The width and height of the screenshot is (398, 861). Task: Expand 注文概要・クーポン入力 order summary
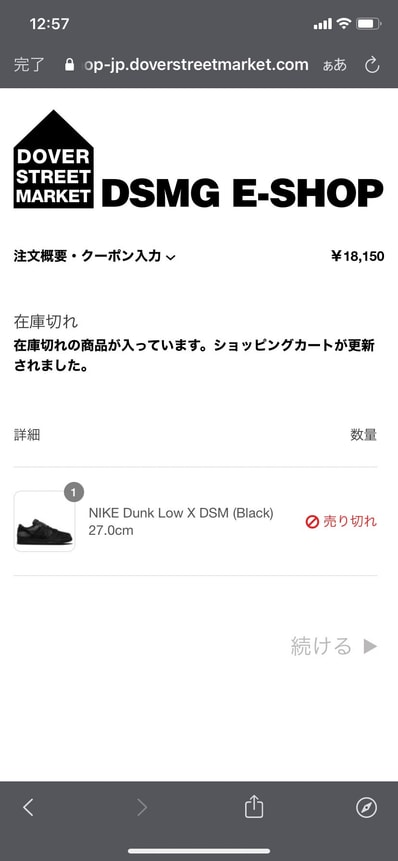(94, 256)
